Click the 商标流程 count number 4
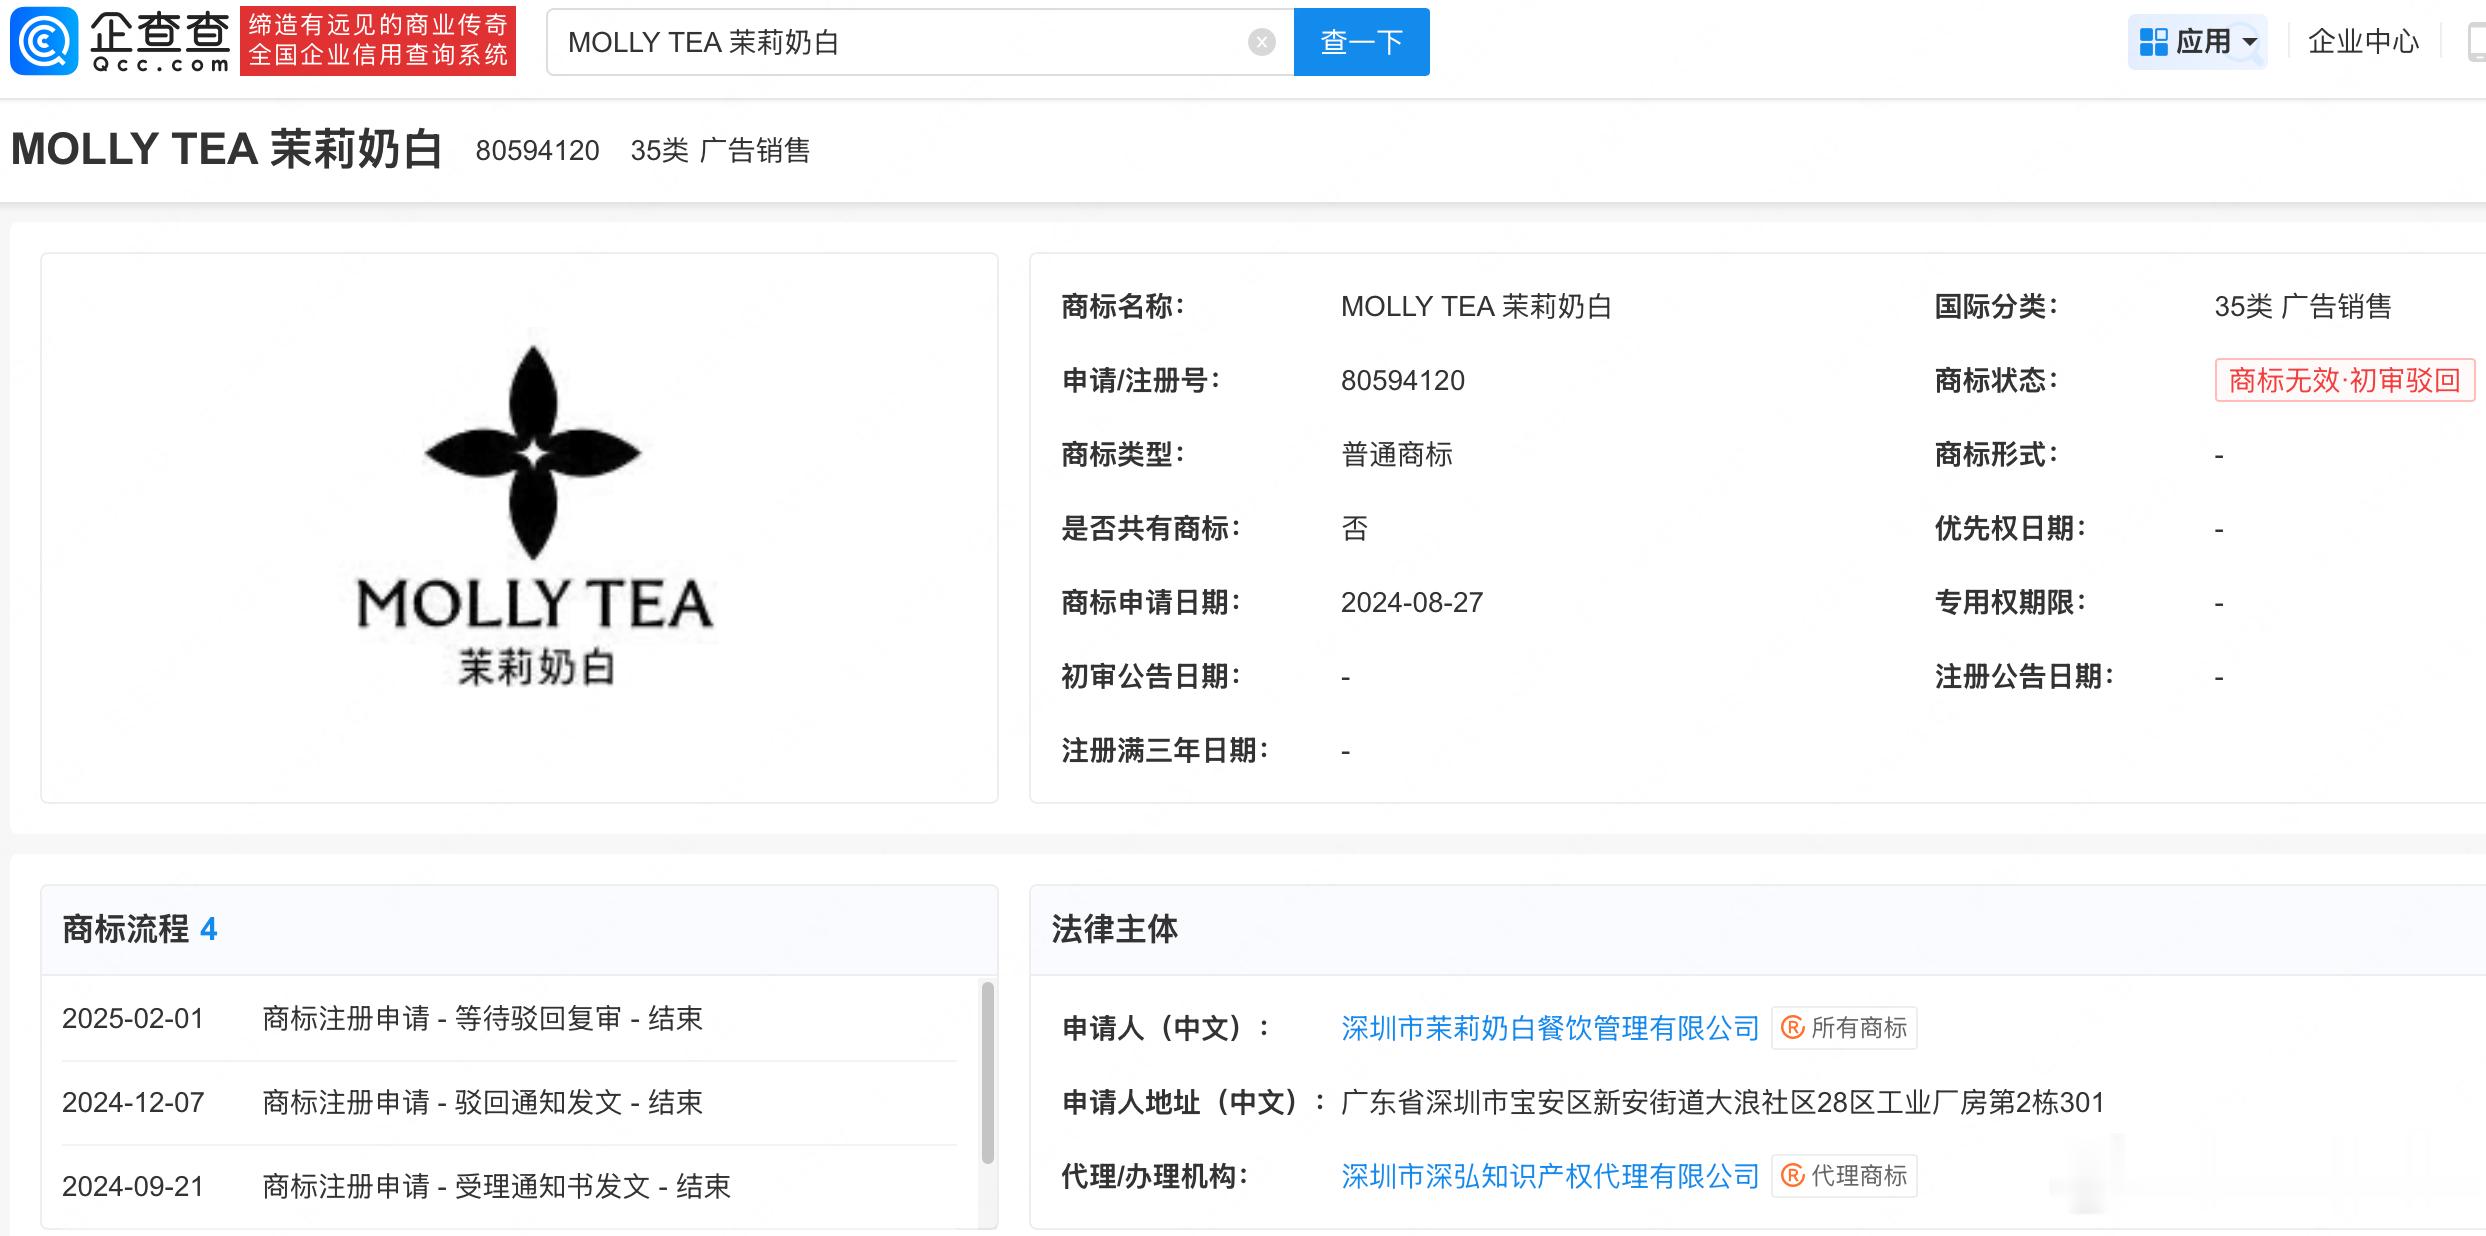The height and width of the screenshot is (1236, 2486). tap(208, 930)
